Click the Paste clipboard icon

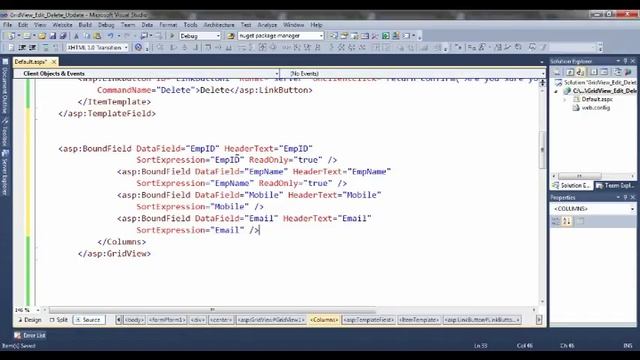pyautogui.click(x=97, y=36)
